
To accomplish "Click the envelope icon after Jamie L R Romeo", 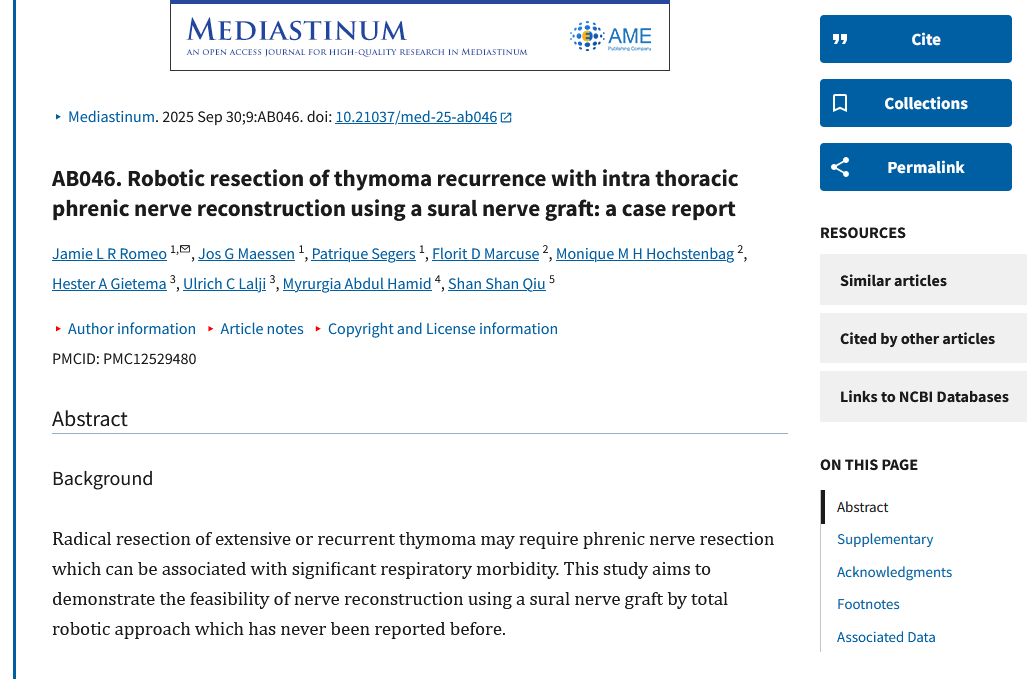I will click(185, 249).
